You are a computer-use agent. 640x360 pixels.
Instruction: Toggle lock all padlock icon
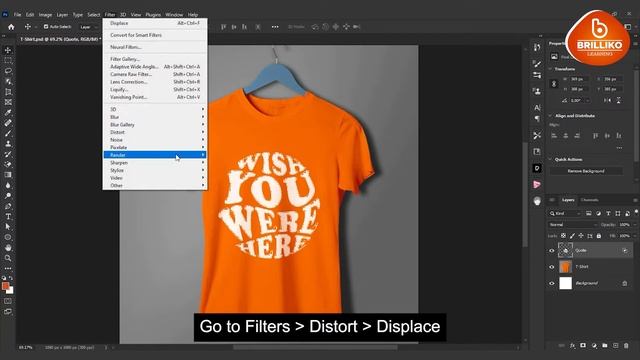[599, 236]
